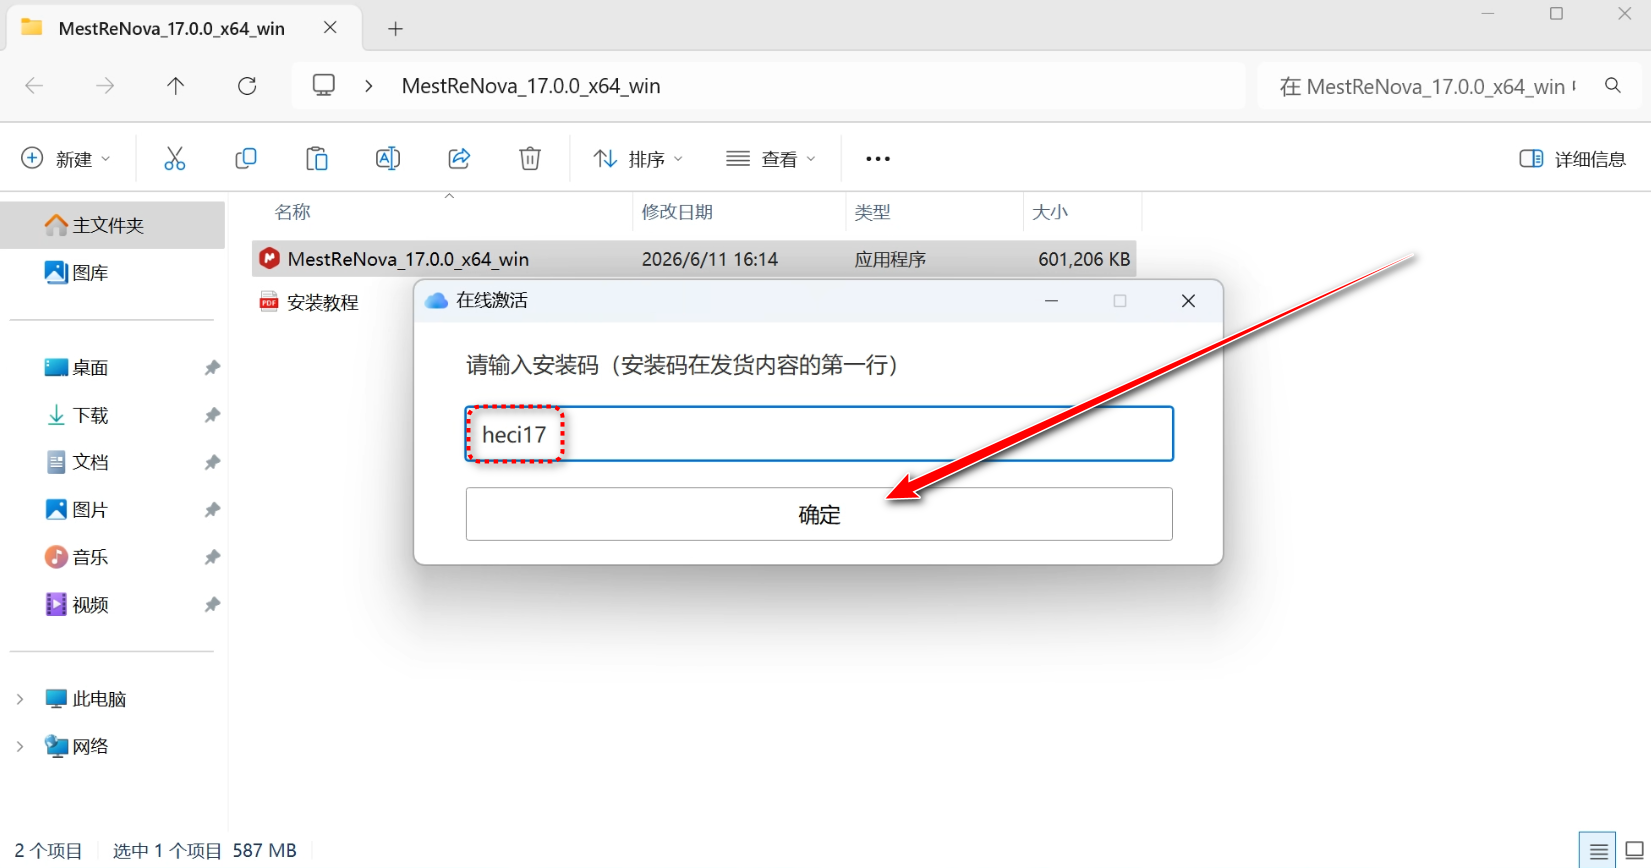1651x868 pixels.
Task: Minimize the 在线激活 dialog
Action: click(1051, 301)
